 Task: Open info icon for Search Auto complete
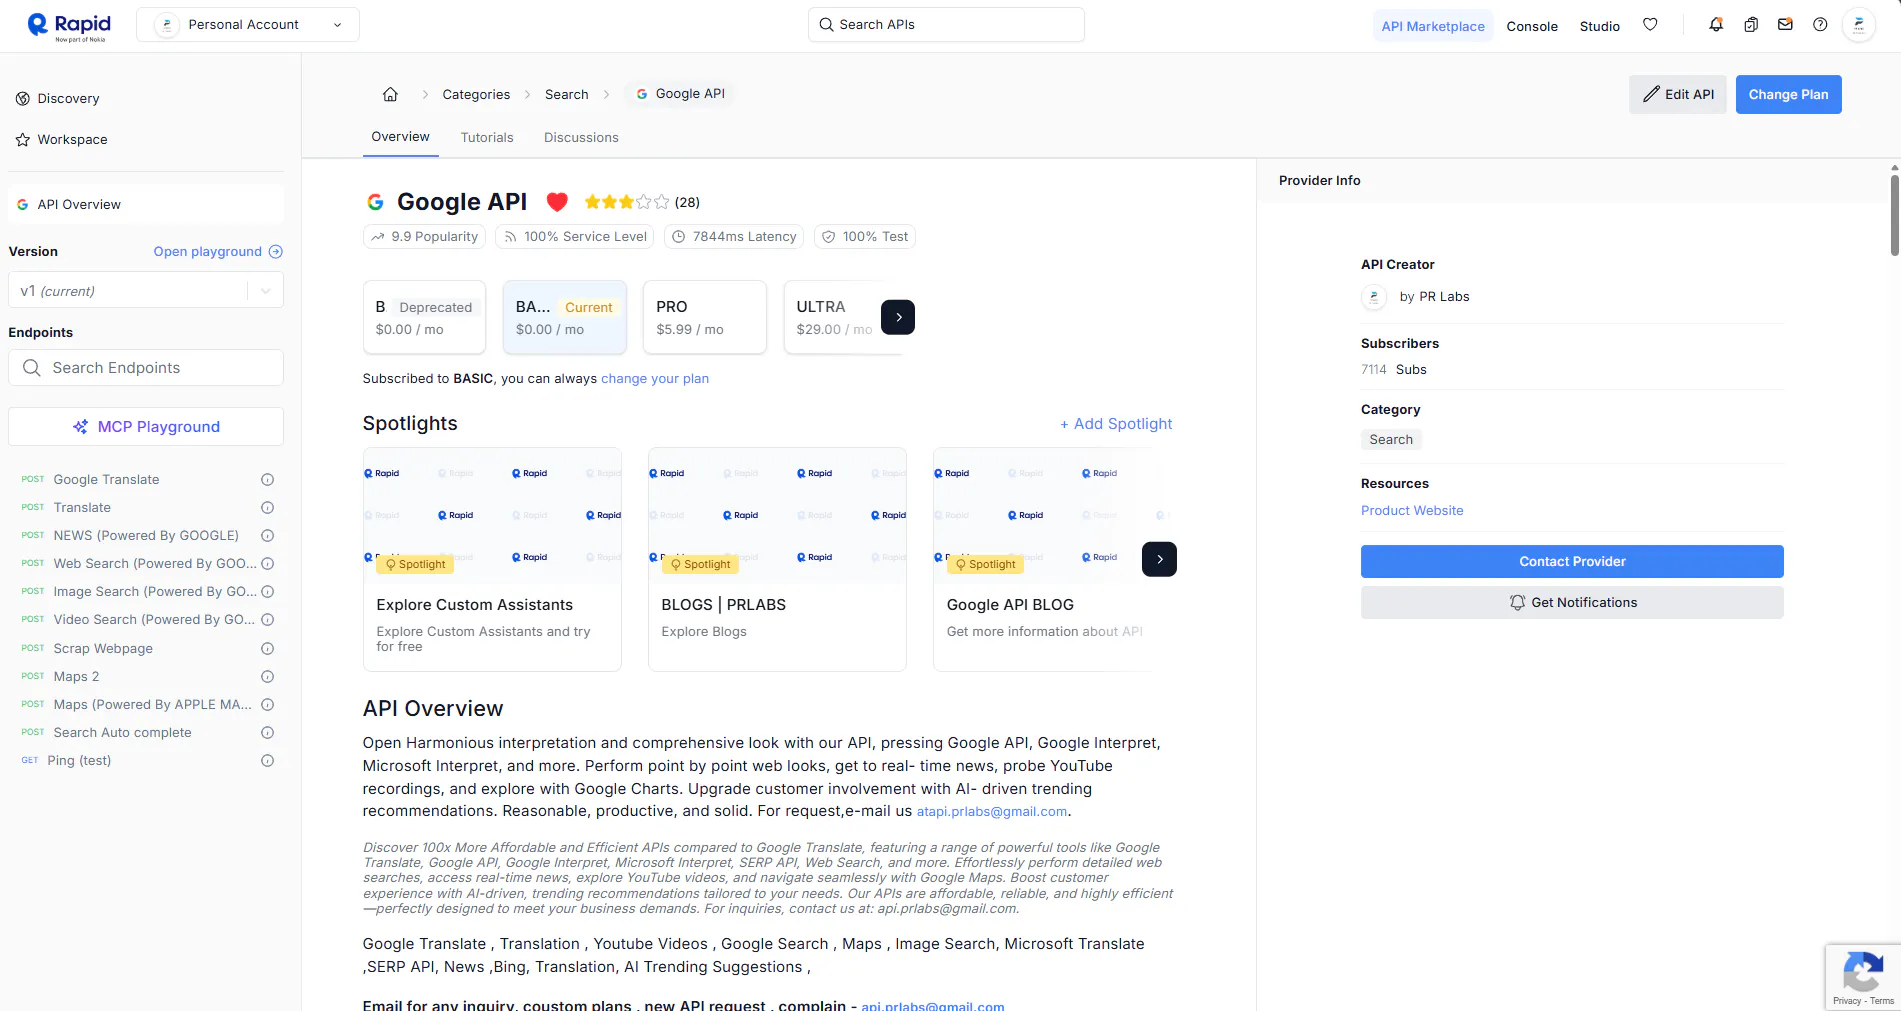pyautogui.click(x=267, y=733)
